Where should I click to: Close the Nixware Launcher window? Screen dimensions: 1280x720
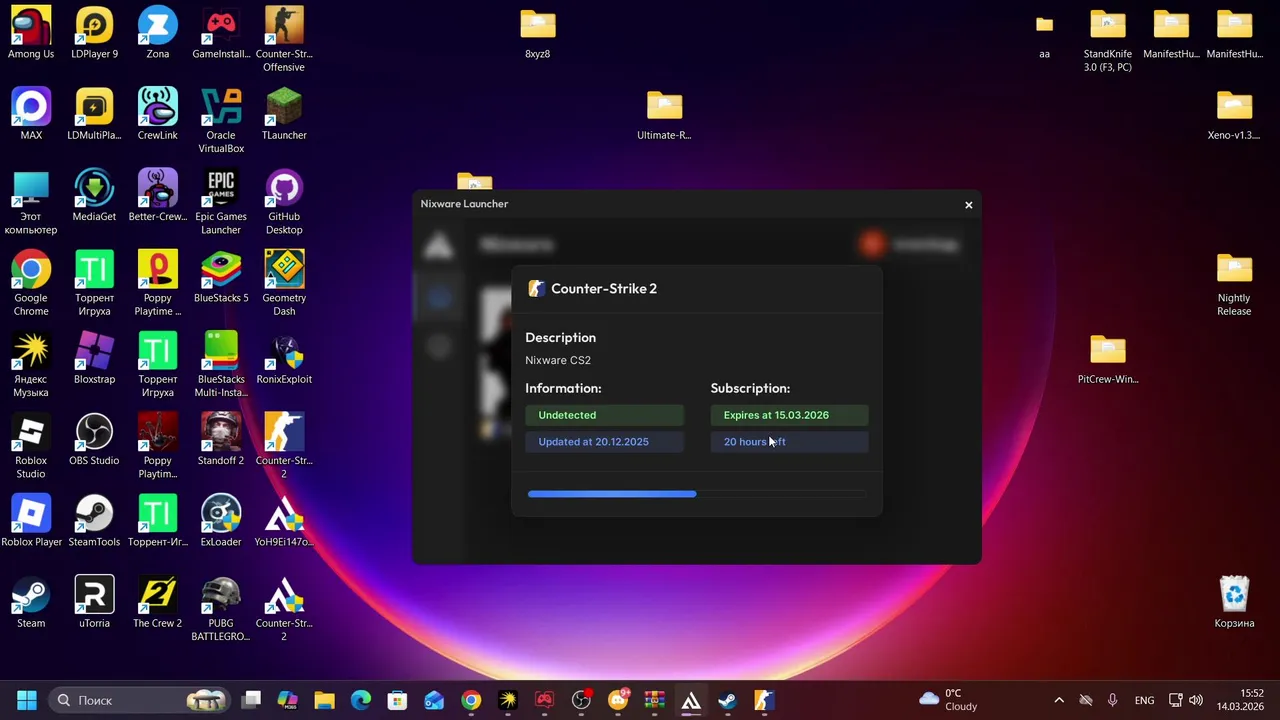(968, 205)
